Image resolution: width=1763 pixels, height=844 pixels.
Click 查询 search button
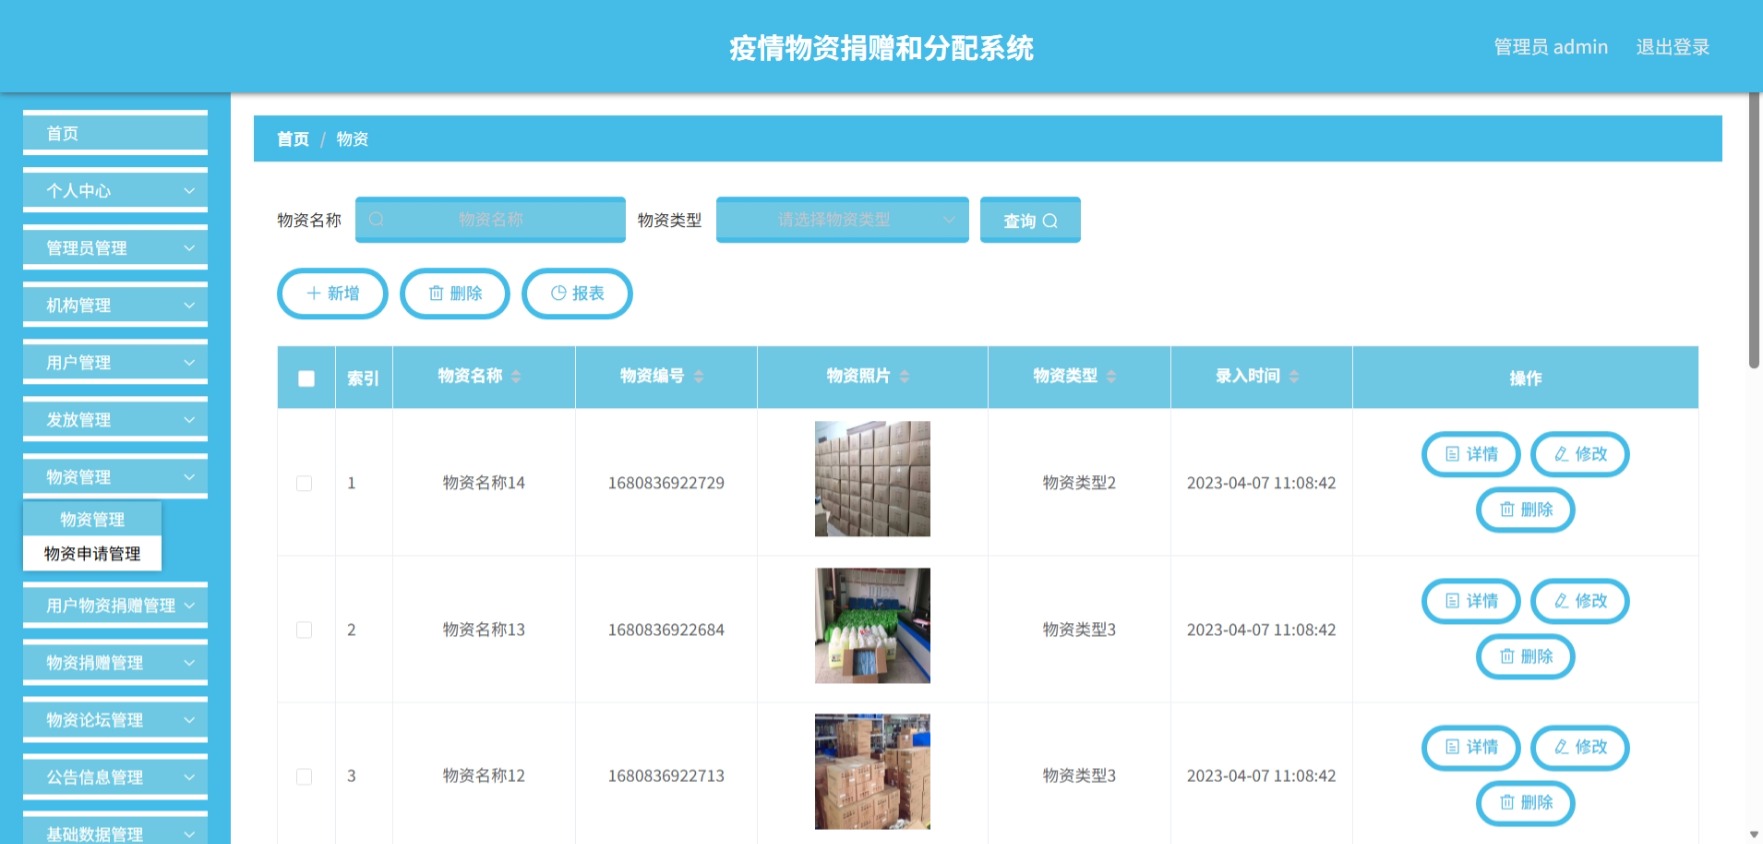(x=1030, y=220)
